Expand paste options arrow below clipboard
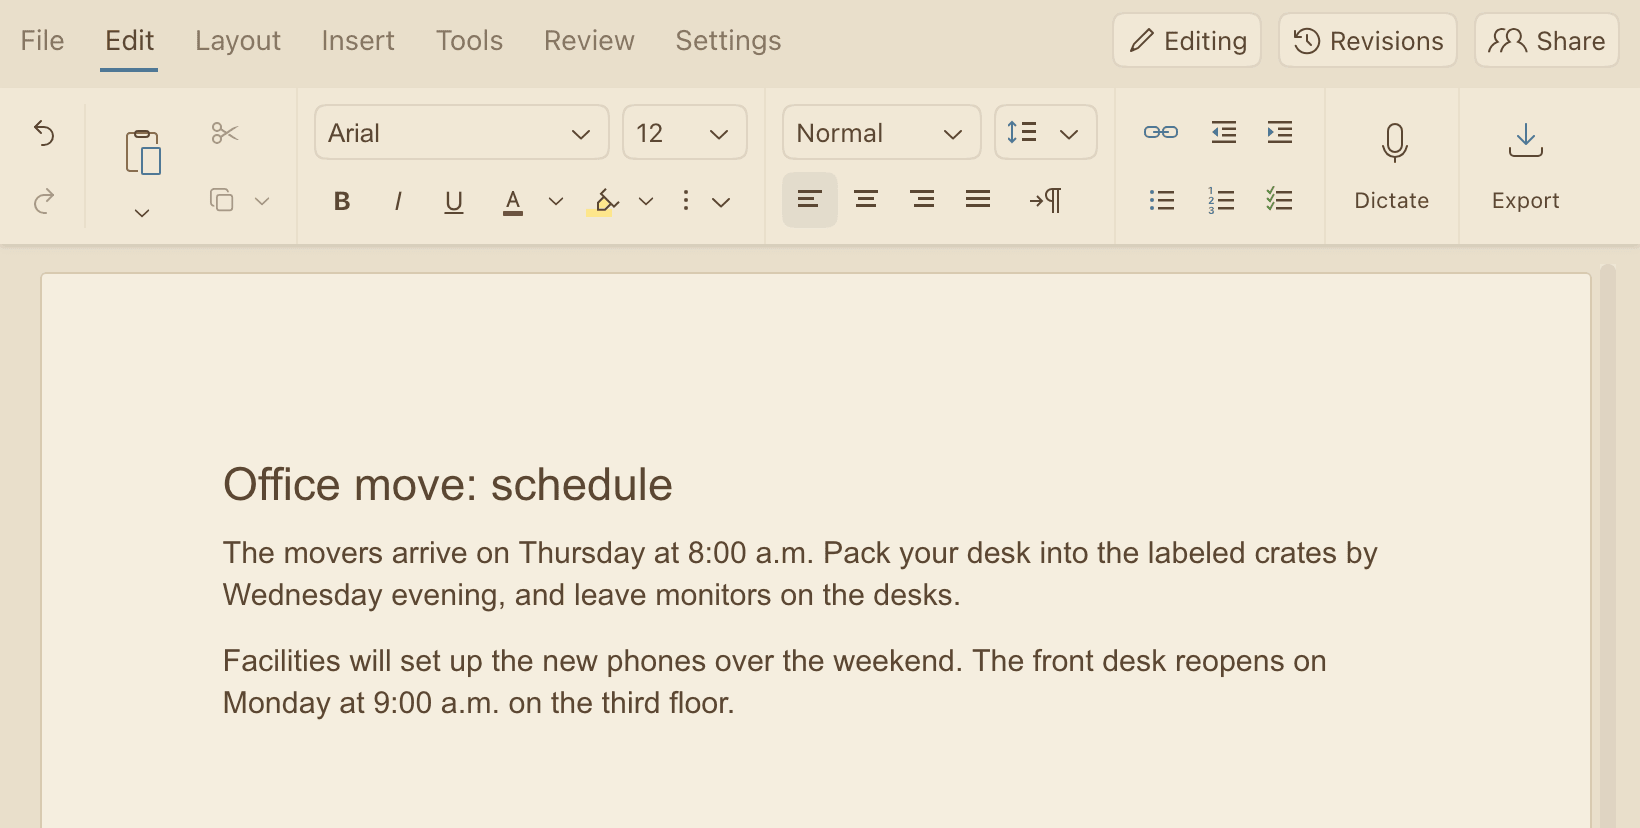 pos(142,212)
